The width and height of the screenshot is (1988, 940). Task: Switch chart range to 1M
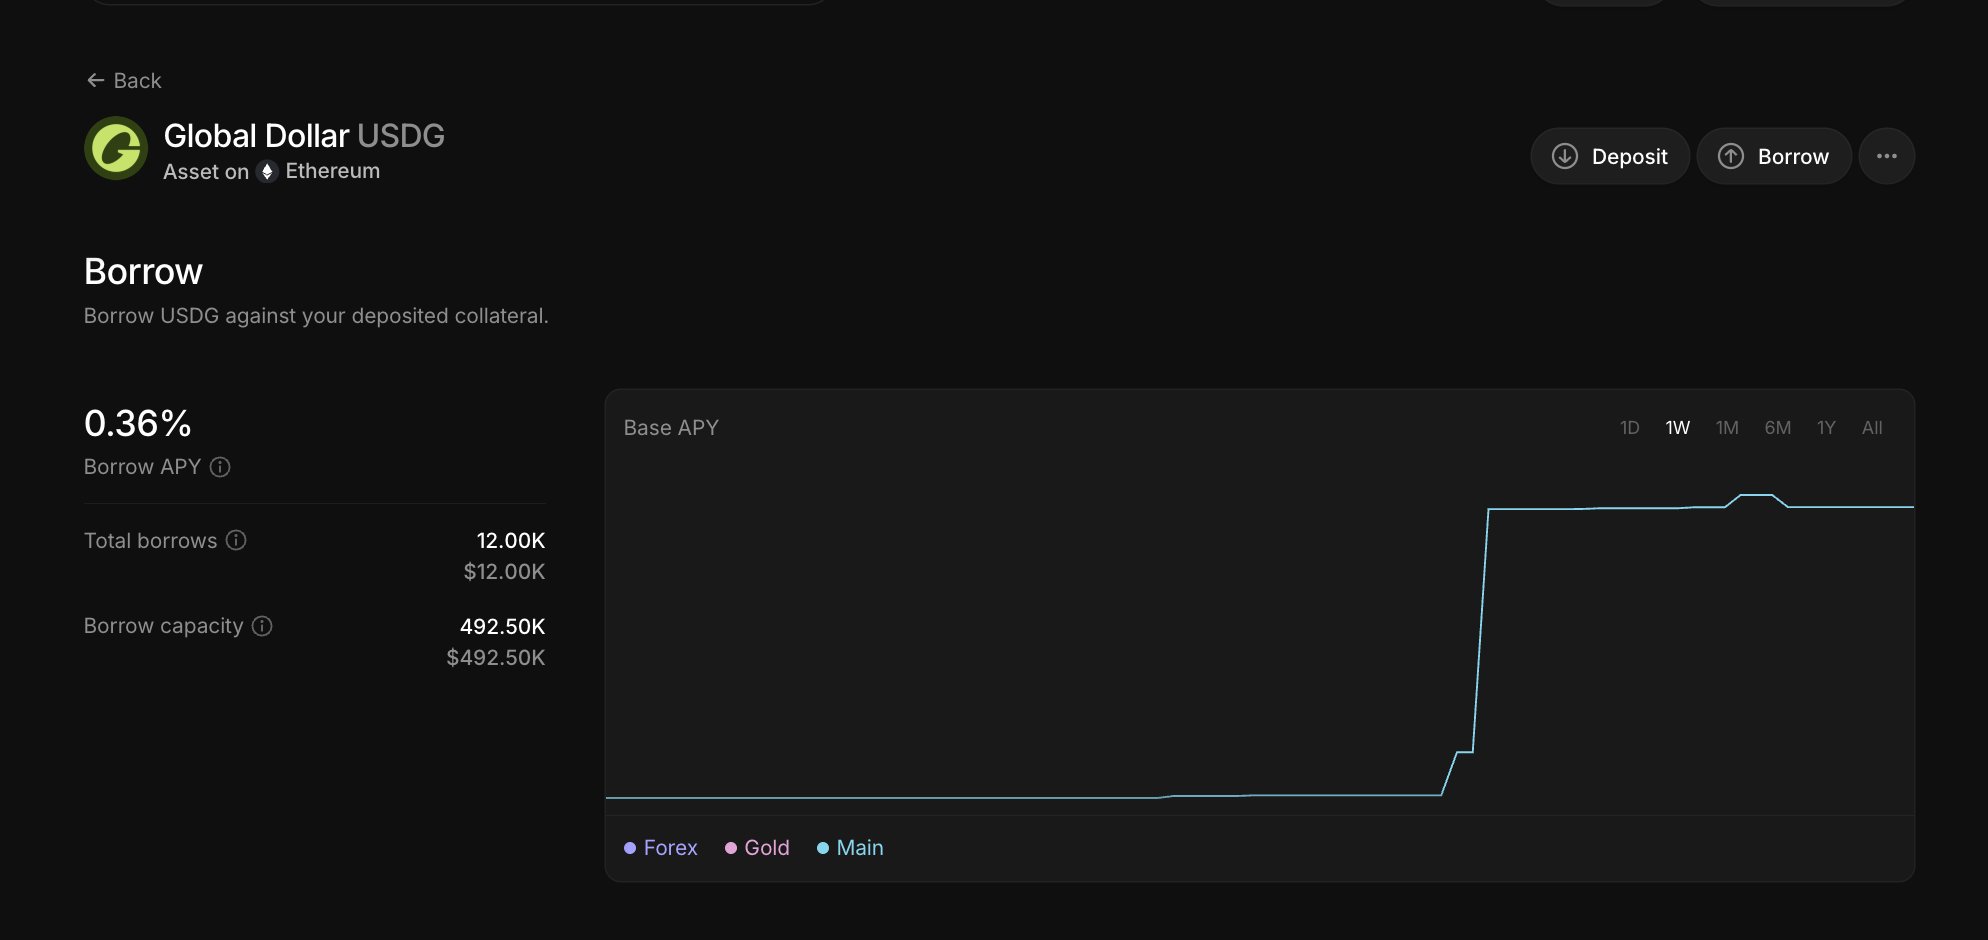click(x=1727, y=428)
